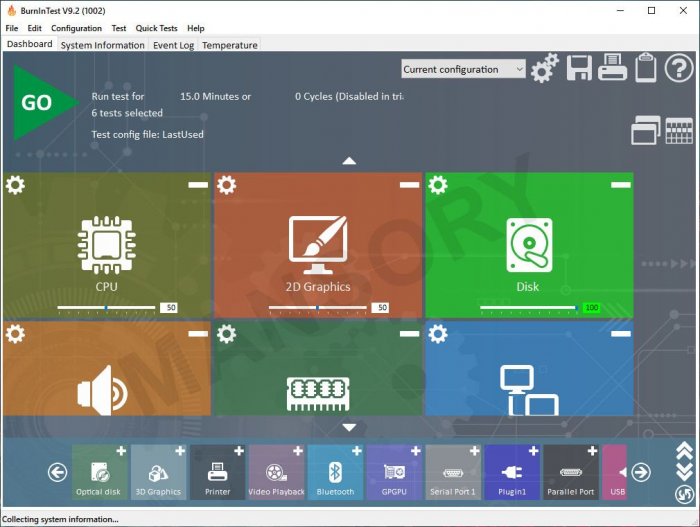Open test preferences gears icon

click(545, 69)
